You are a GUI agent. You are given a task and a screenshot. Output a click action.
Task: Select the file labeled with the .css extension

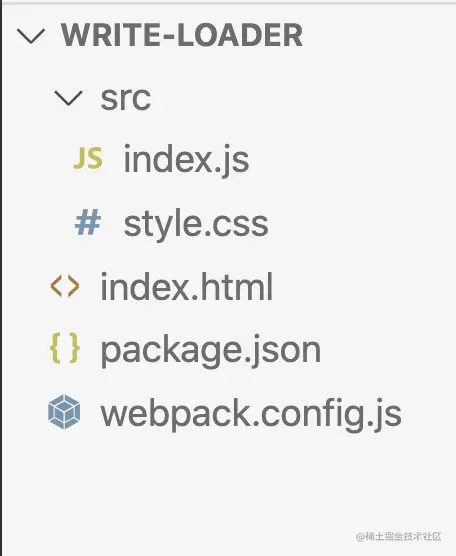[x=196, y=224]
